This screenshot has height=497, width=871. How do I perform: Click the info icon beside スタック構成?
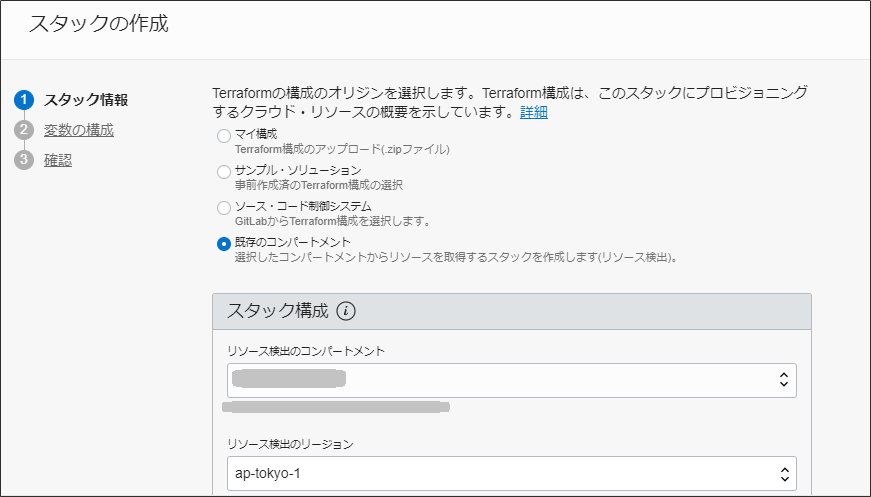(x=346, y=311)
